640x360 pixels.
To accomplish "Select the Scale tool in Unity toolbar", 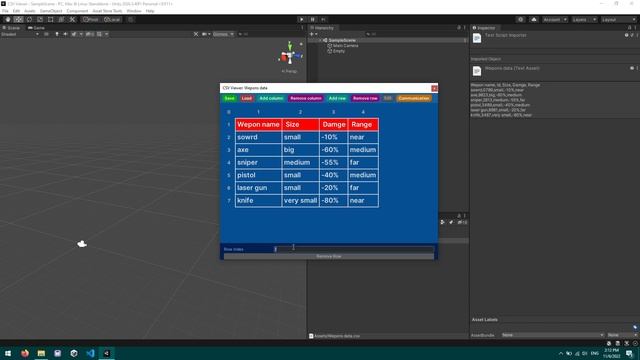I will [x=40, y=20].
